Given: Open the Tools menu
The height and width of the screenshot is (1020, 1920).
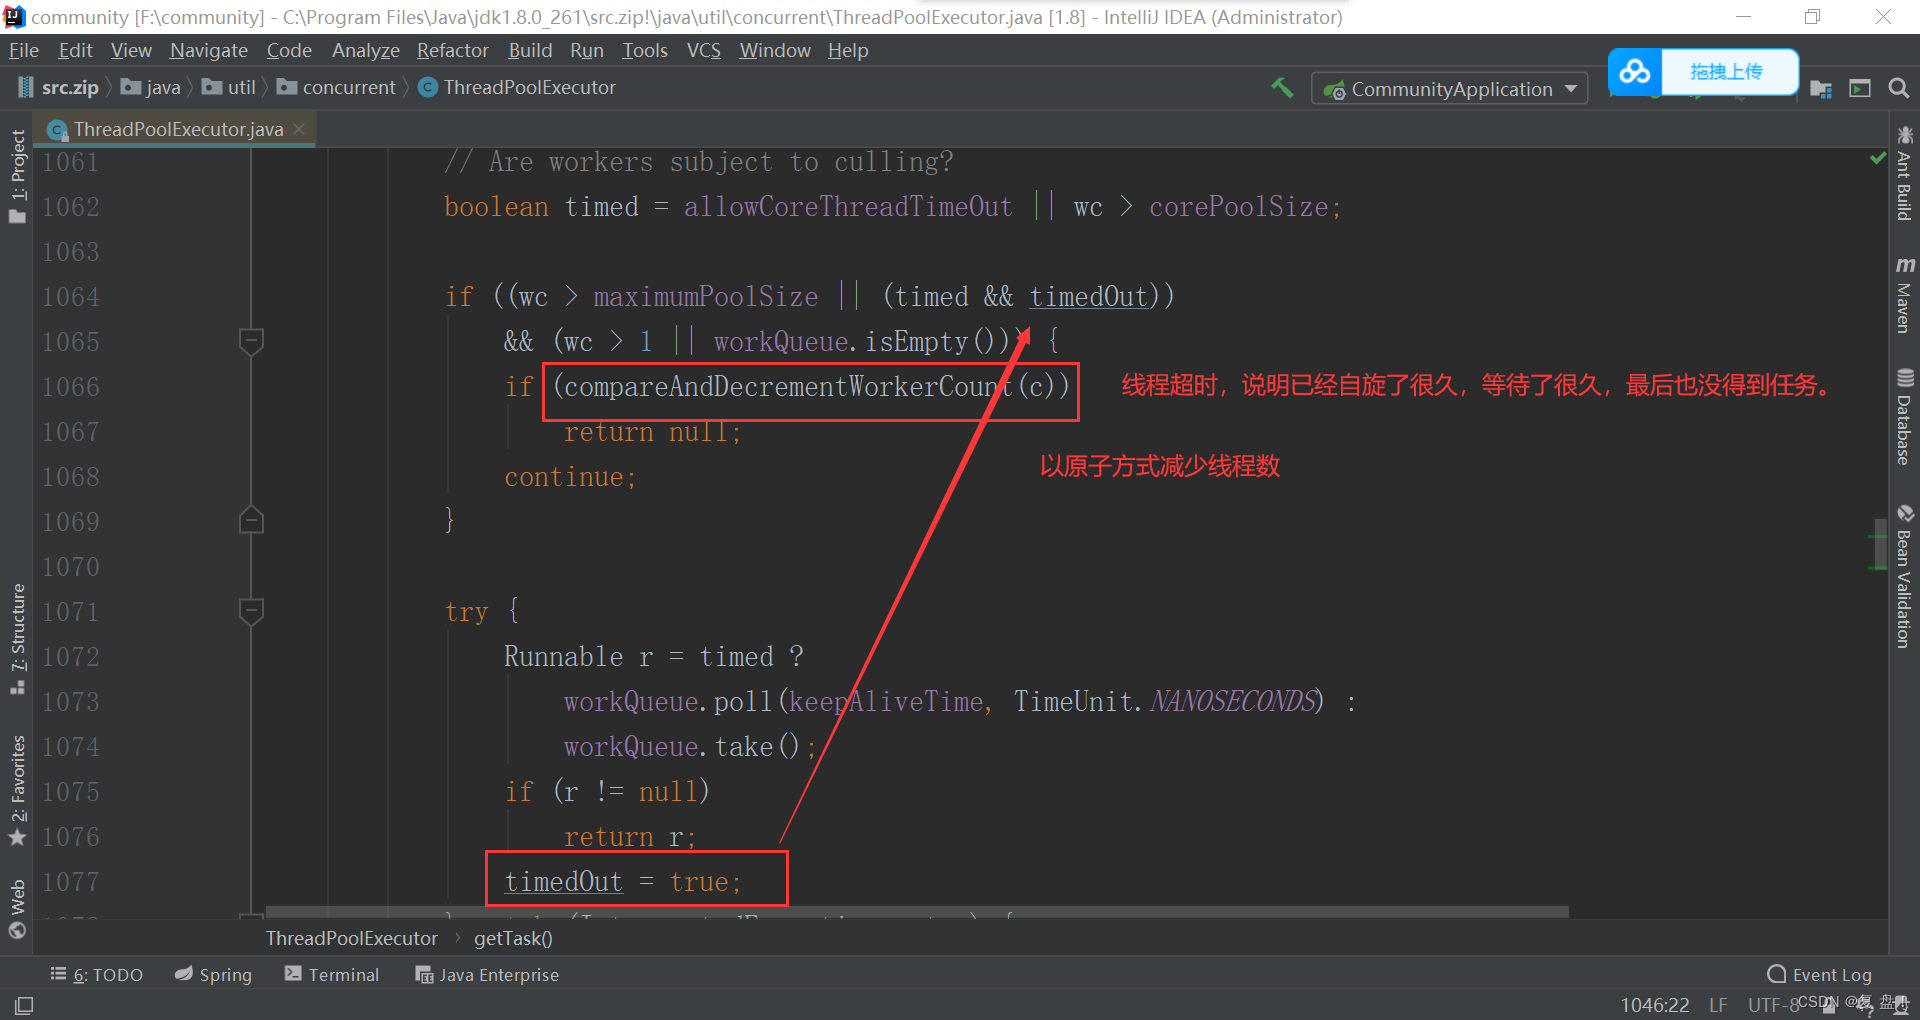Looking at the screenshot, I should pos(645,50).
